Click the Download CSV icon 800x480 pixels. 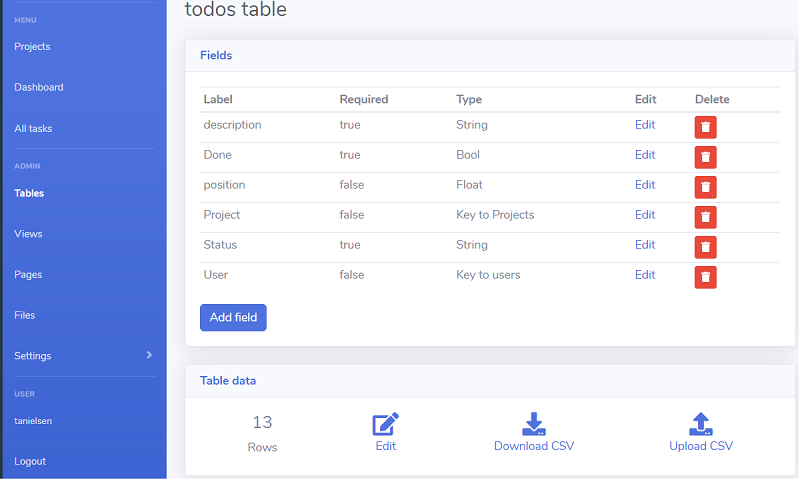(534, 424)
